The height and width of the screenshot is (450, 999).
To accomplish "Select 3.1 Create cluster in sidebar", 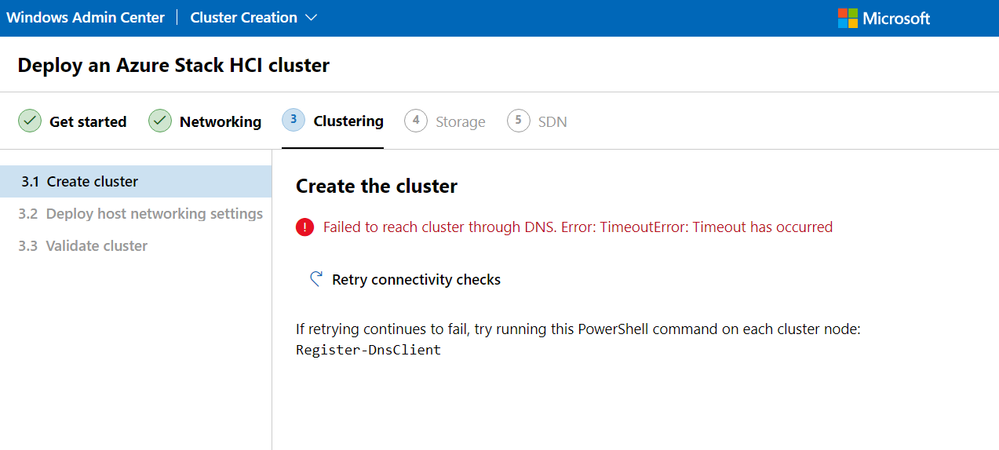I will [x=136, y=182].
